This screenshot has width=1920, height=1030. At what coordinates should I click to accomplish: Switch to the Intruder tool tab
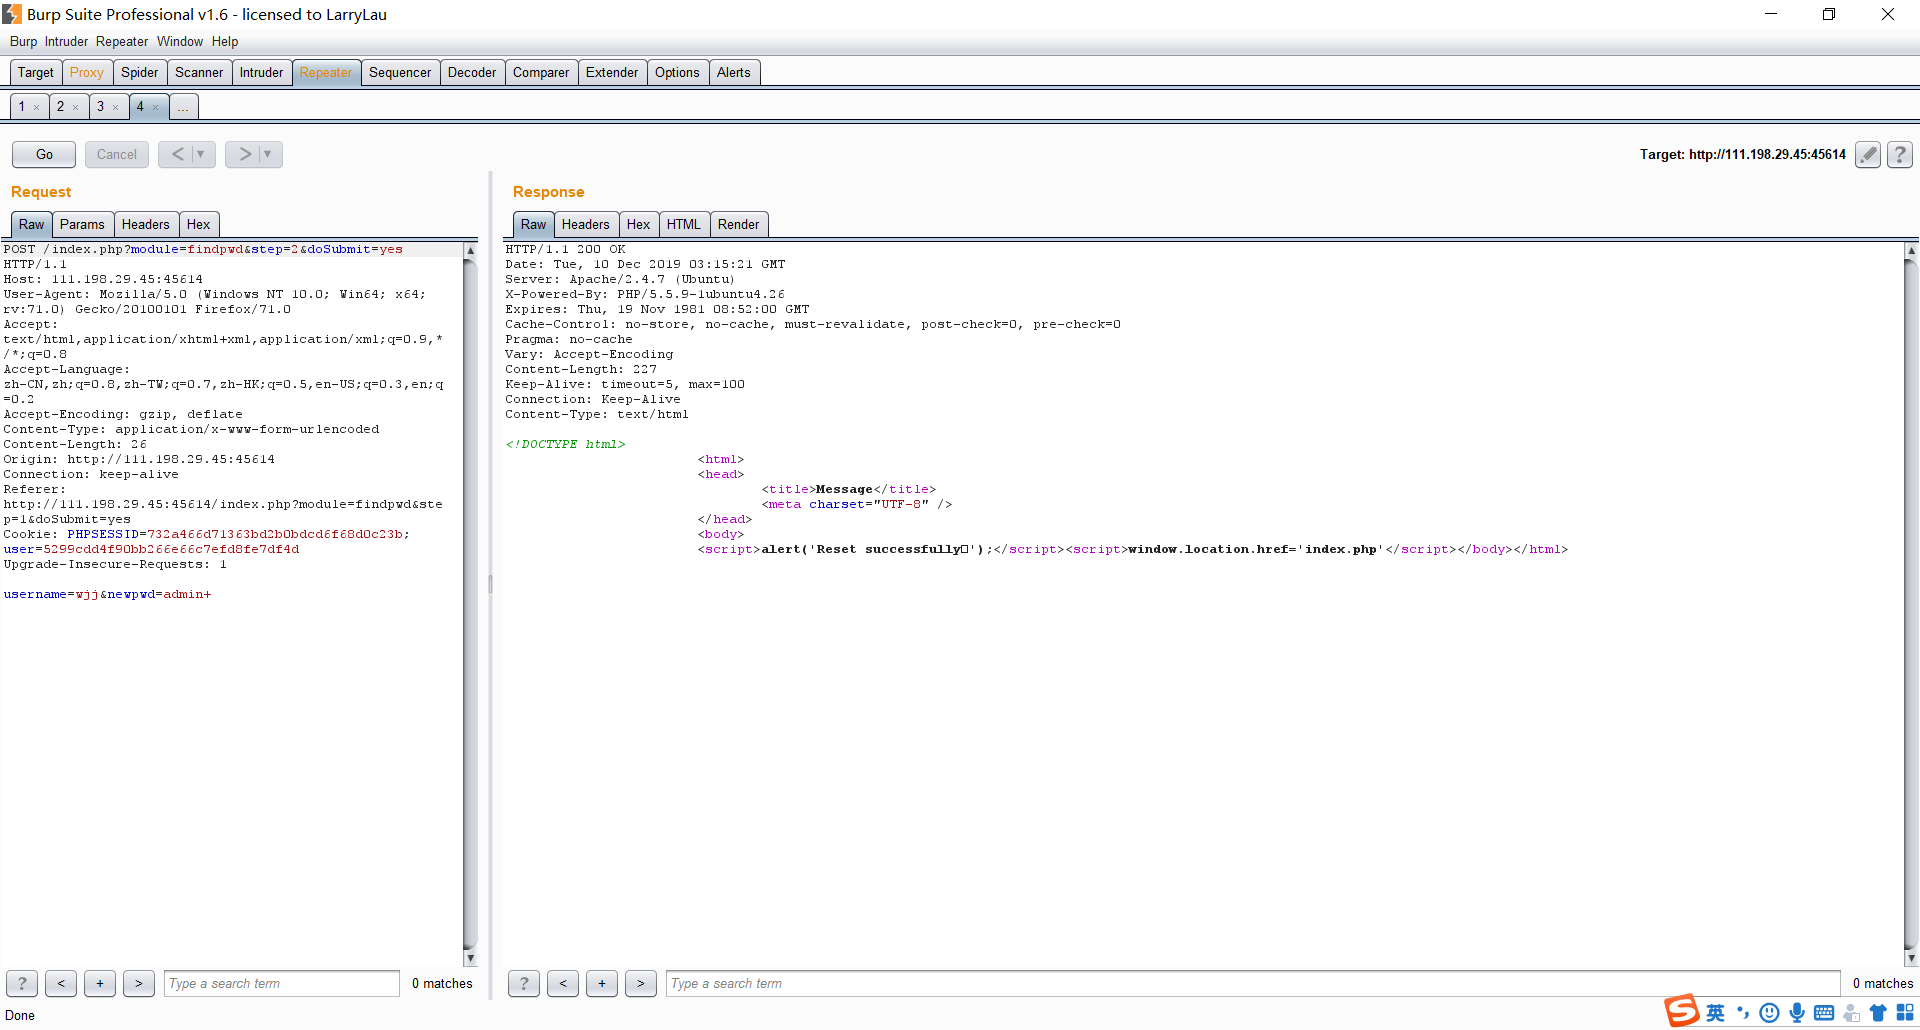[x=261, y=72]
